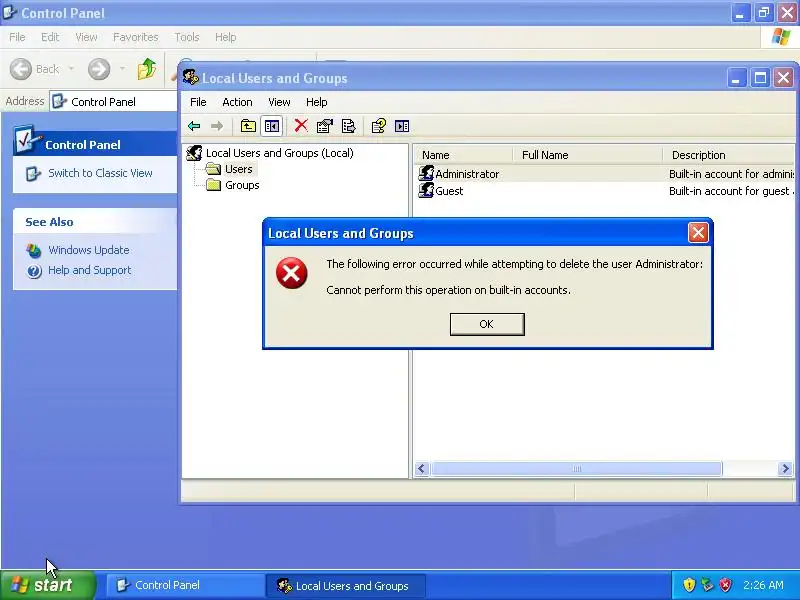
Task: Click the back arrow in MMC toolbar
Action: [194, 126]
